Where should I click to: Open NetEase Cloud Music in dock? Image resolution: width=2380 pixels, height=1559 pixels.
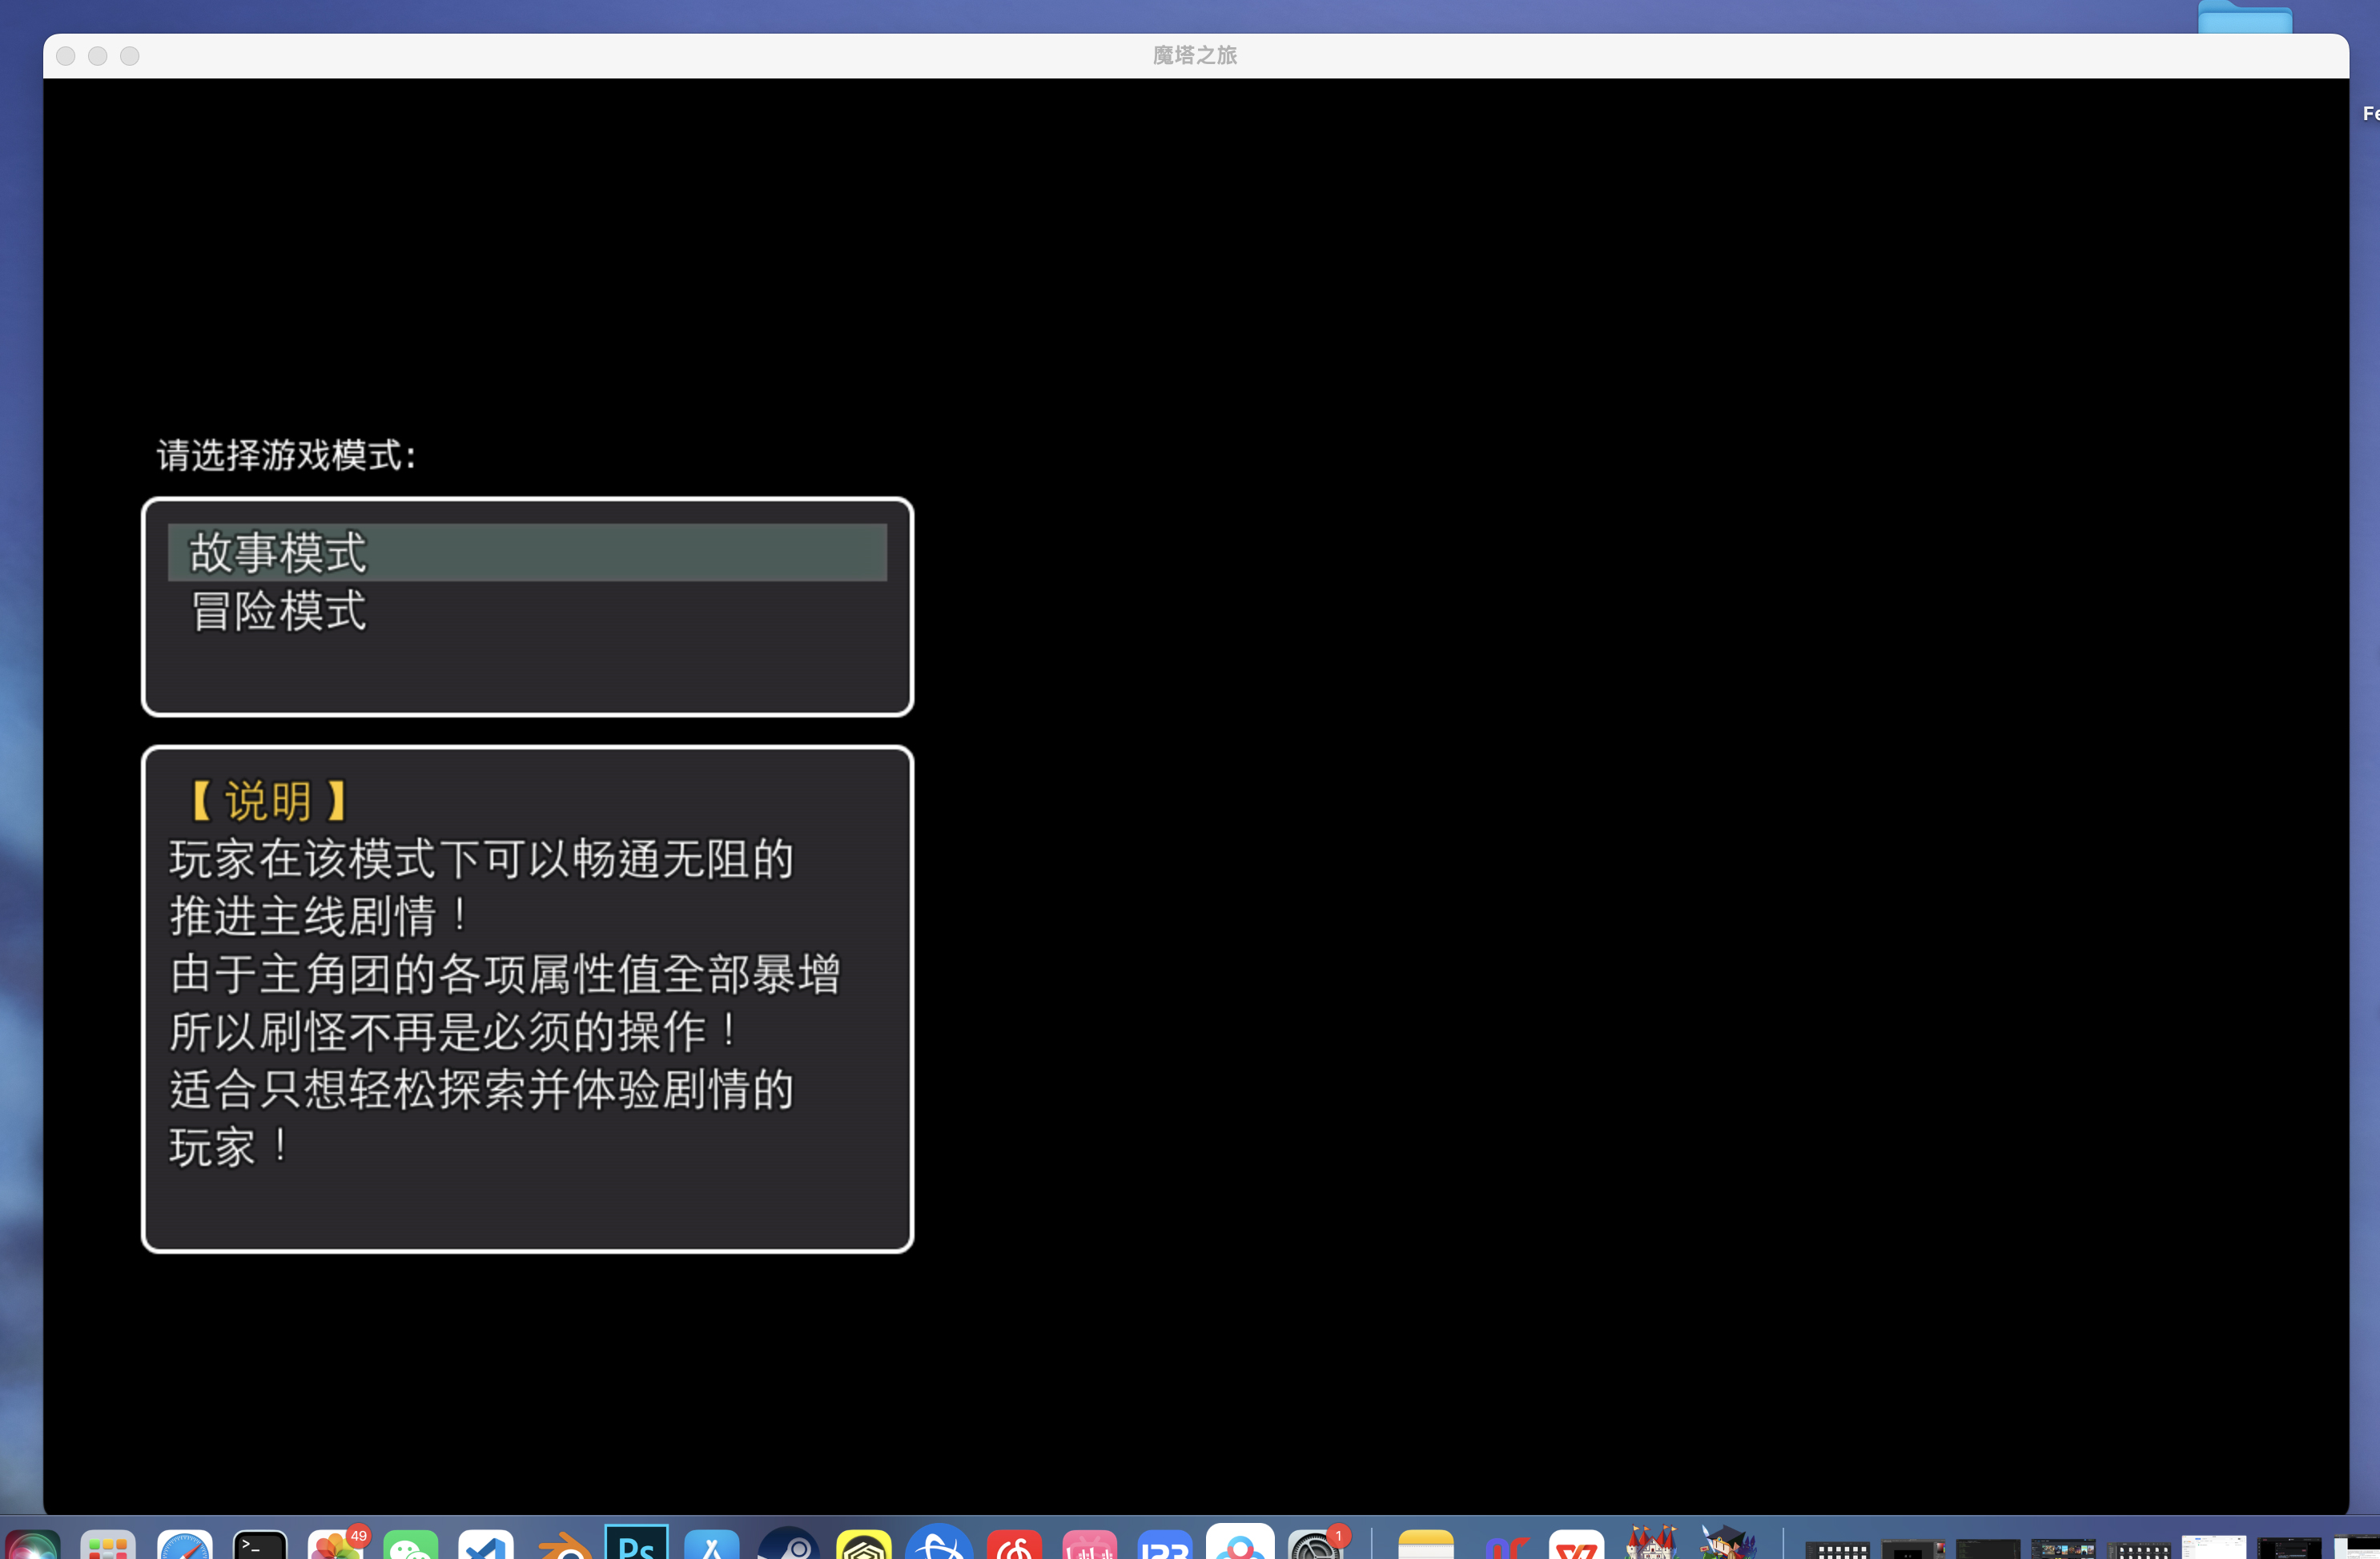[1014, 1545]
